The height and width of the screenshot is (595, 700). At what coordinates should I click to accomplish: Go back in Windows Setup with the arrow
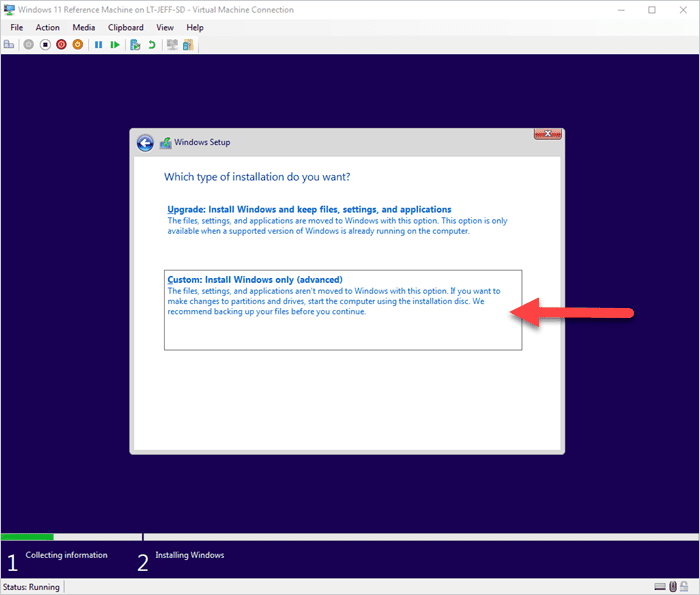tap(145, 143)
